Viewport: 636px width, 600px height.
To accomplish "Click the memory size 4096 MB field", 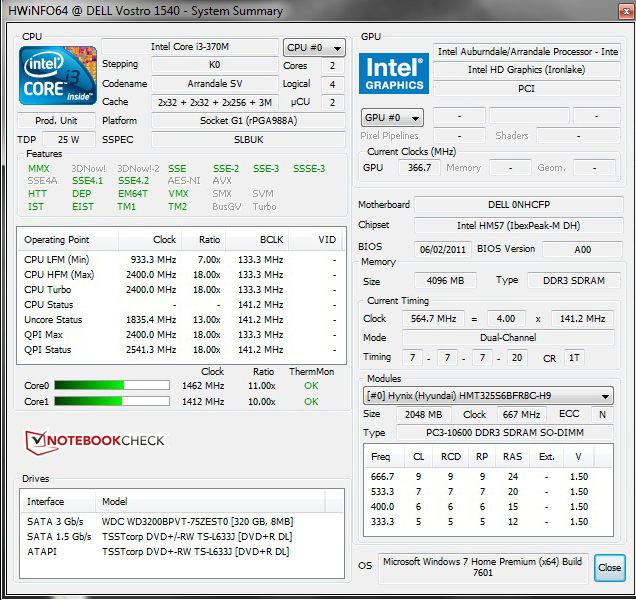I will tap(445, 280).
